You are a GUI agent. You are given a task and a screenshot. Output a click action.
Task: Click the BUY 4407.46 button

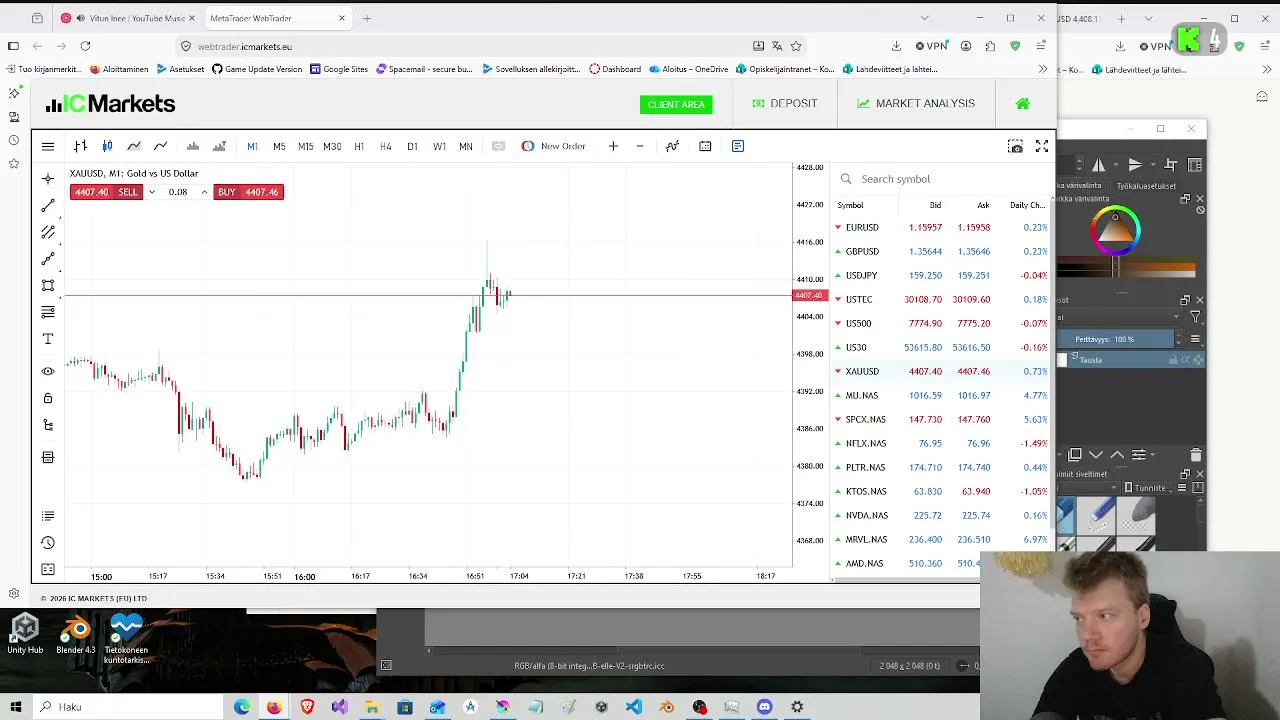(248, 192)
